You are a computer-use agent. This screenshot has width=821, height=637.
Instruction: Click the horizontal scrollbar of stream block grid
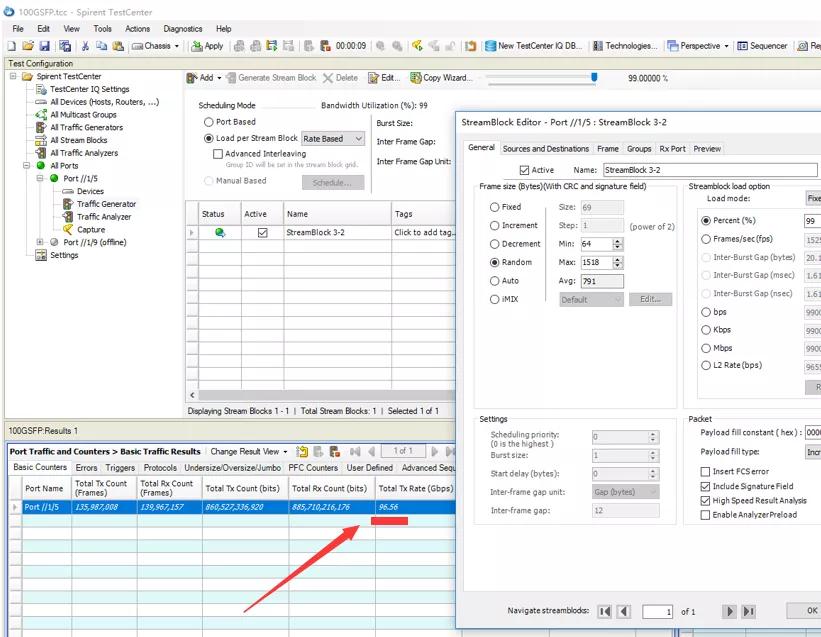tap(325, 395)
